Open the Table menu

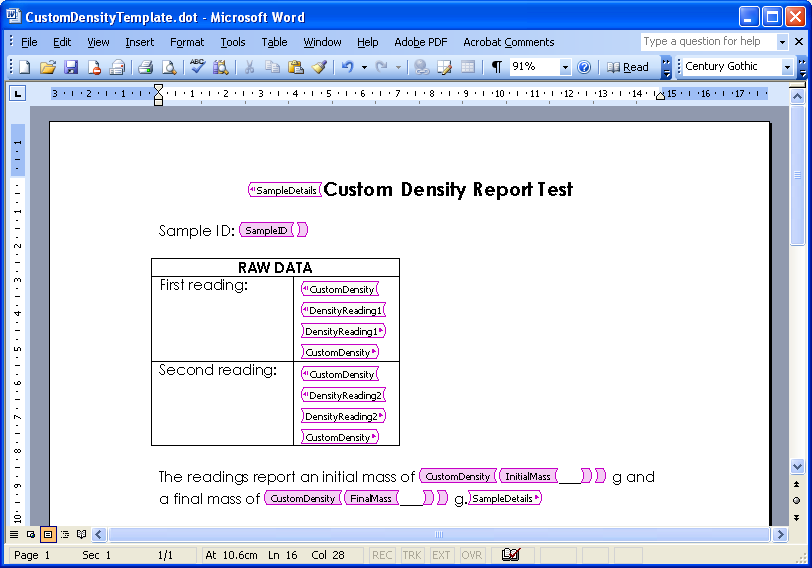pyautogui.click(x=274, y=42)
